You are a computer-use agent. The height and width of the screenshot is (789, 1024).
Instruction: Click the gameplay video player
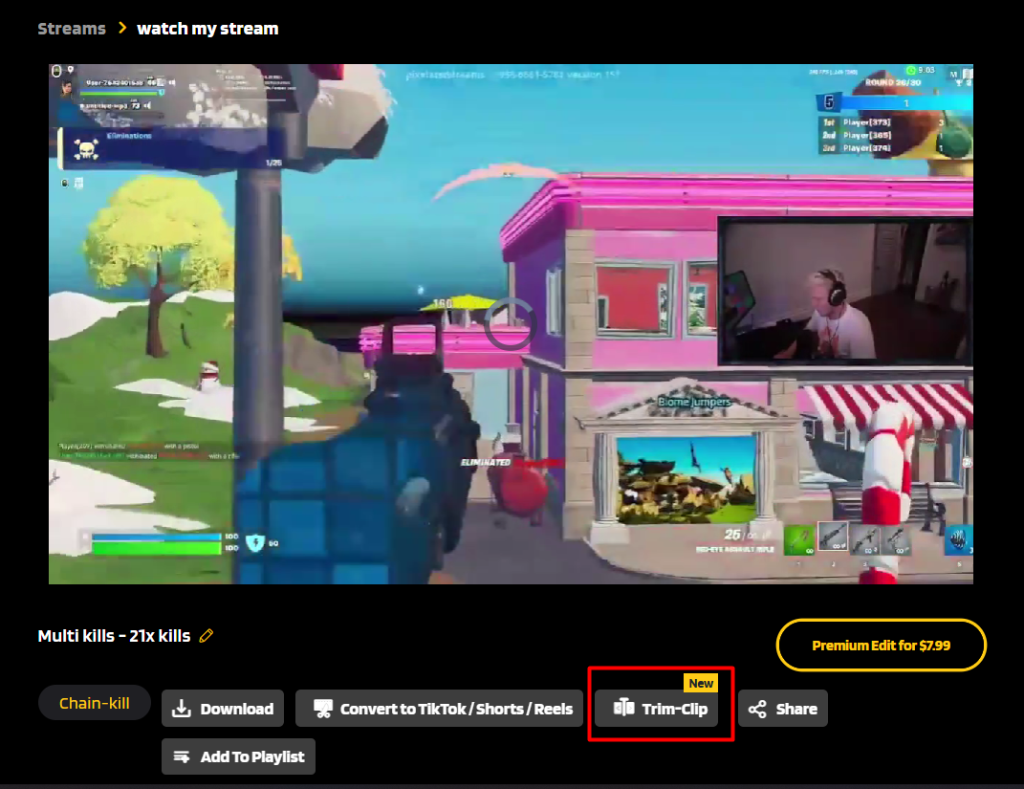(511, 324)
